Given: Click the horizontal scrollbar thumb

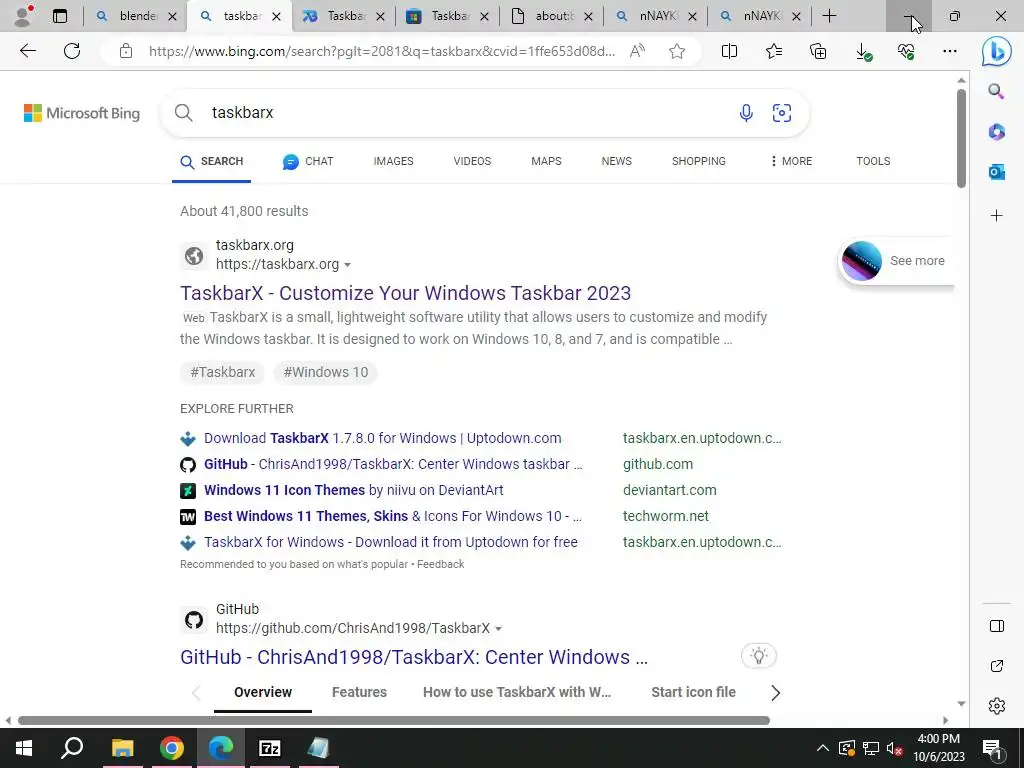Looking at the screenshot, I should tap(394, 720).
